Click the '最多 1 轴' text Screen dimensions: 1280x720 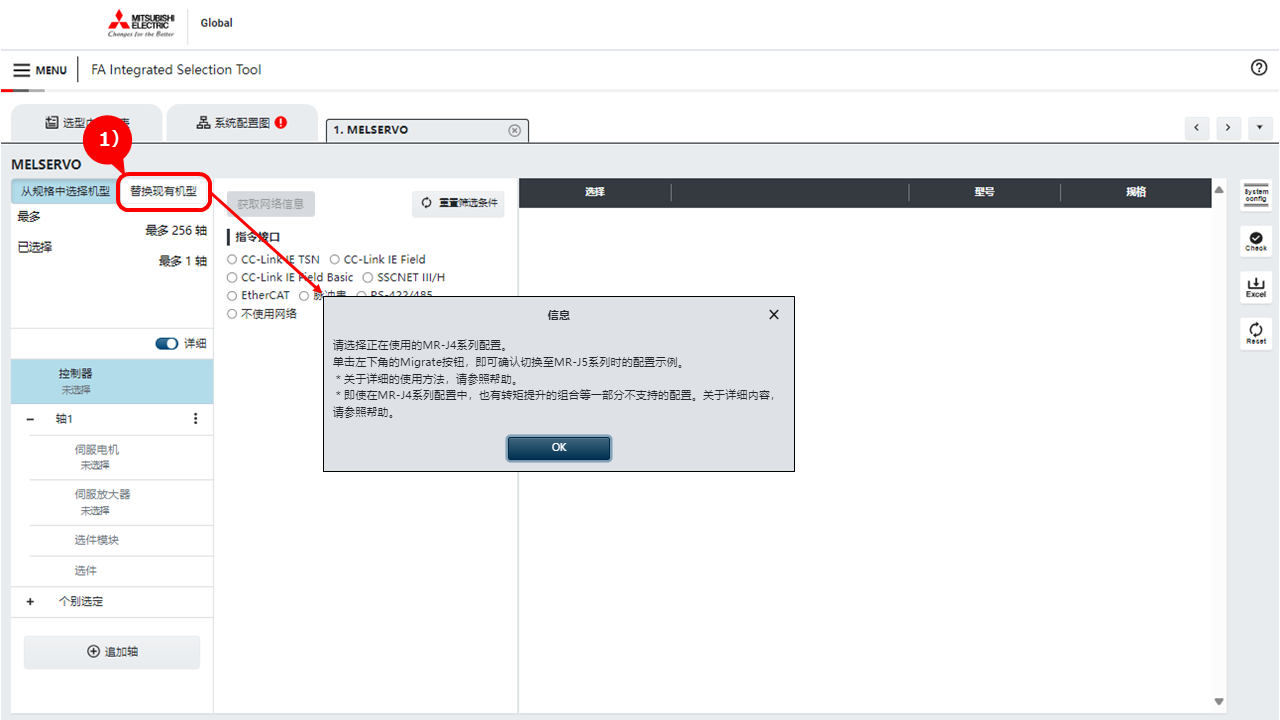click(x=183, y=262)
